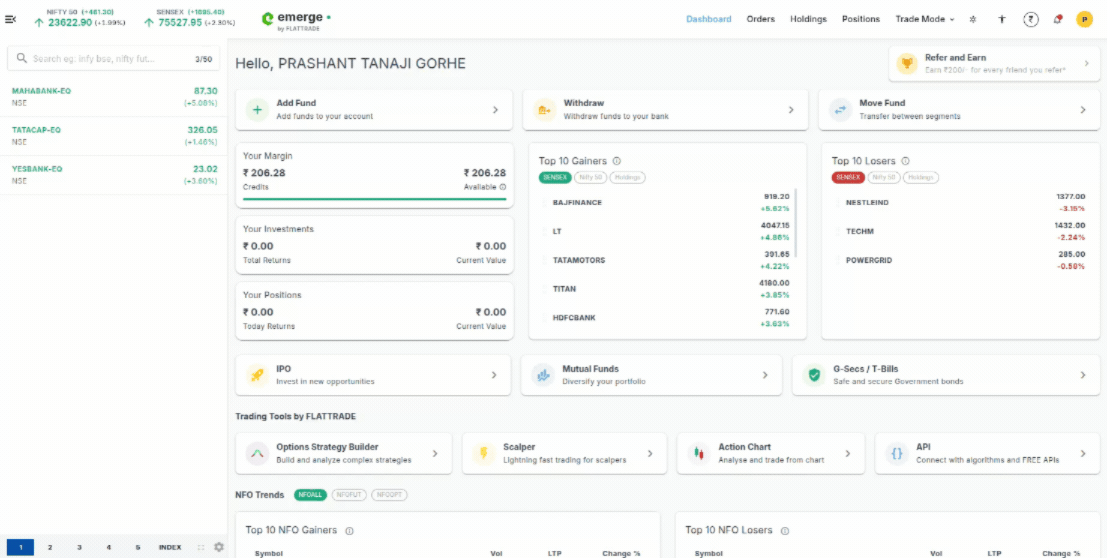The image size is (1107, 558).
Task: Focus the stock search field
Action: pyautogui.click(x=114, y=59)
